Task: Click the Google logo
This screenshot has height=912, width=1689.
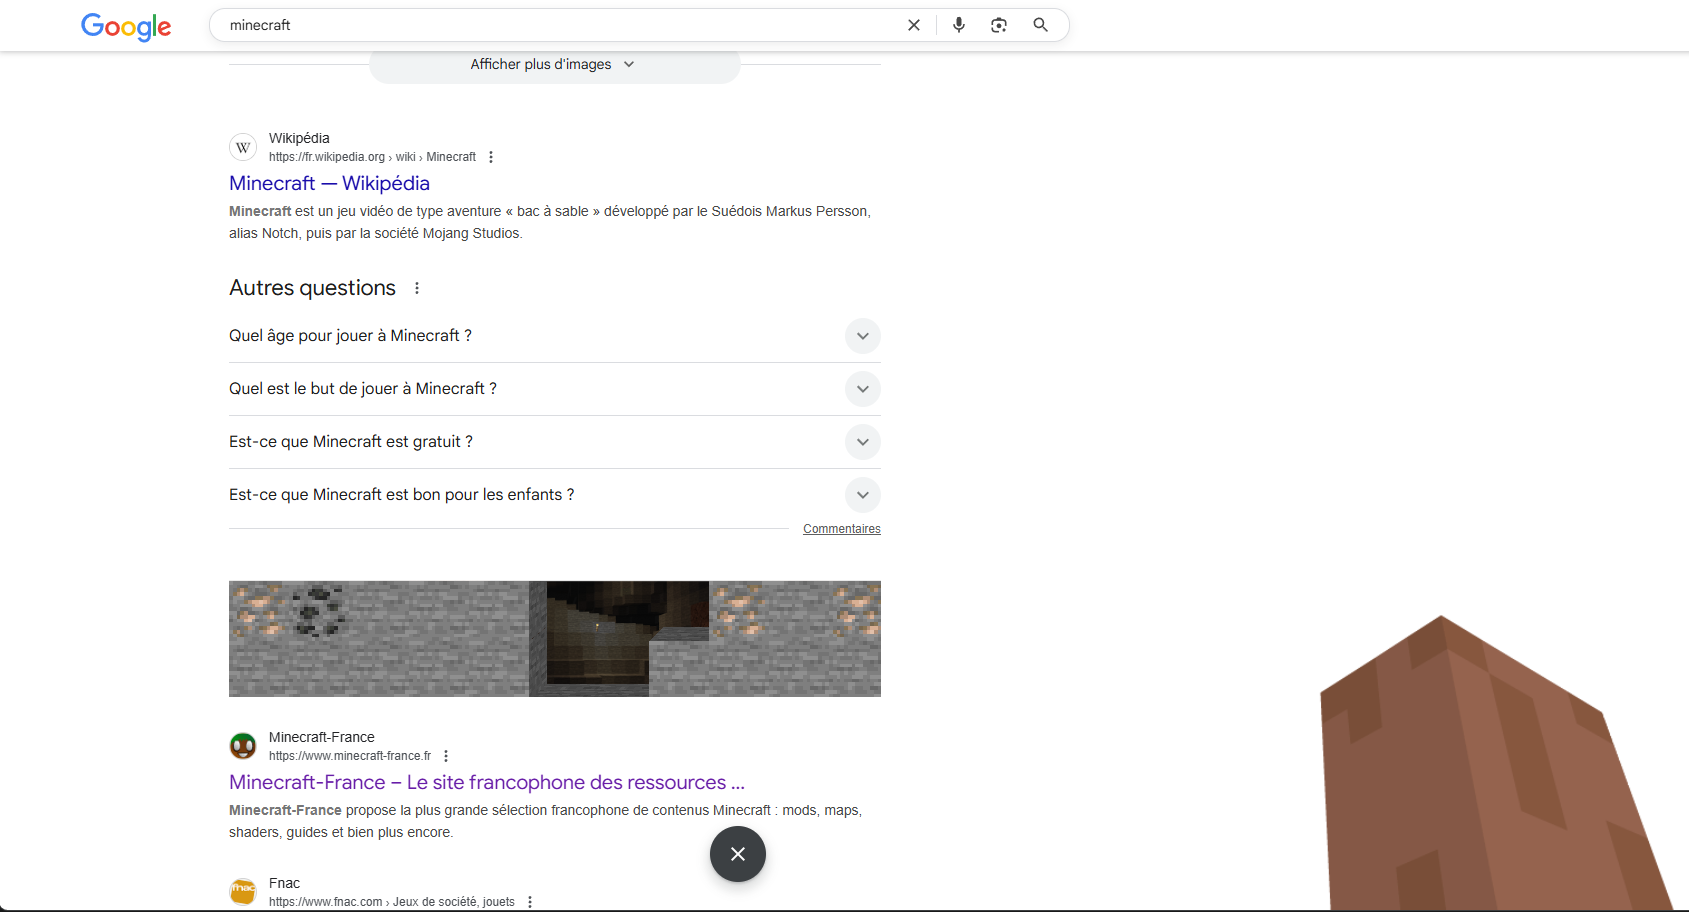Action: coord(126,26)
